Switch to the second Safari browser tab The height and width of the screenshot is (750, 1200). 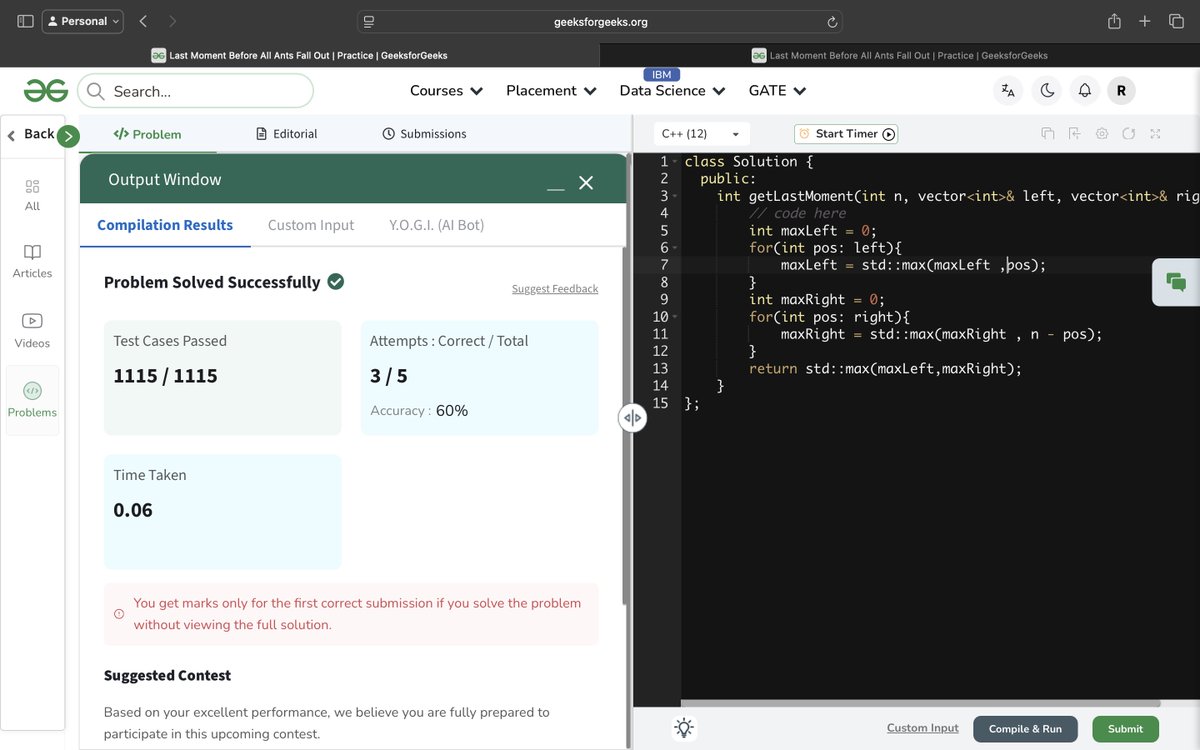(x=900, y=55)
